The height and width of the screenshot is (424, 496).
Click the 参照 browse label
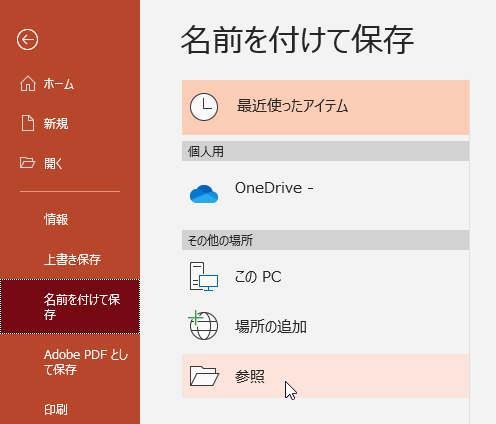[x=250, y=376]
